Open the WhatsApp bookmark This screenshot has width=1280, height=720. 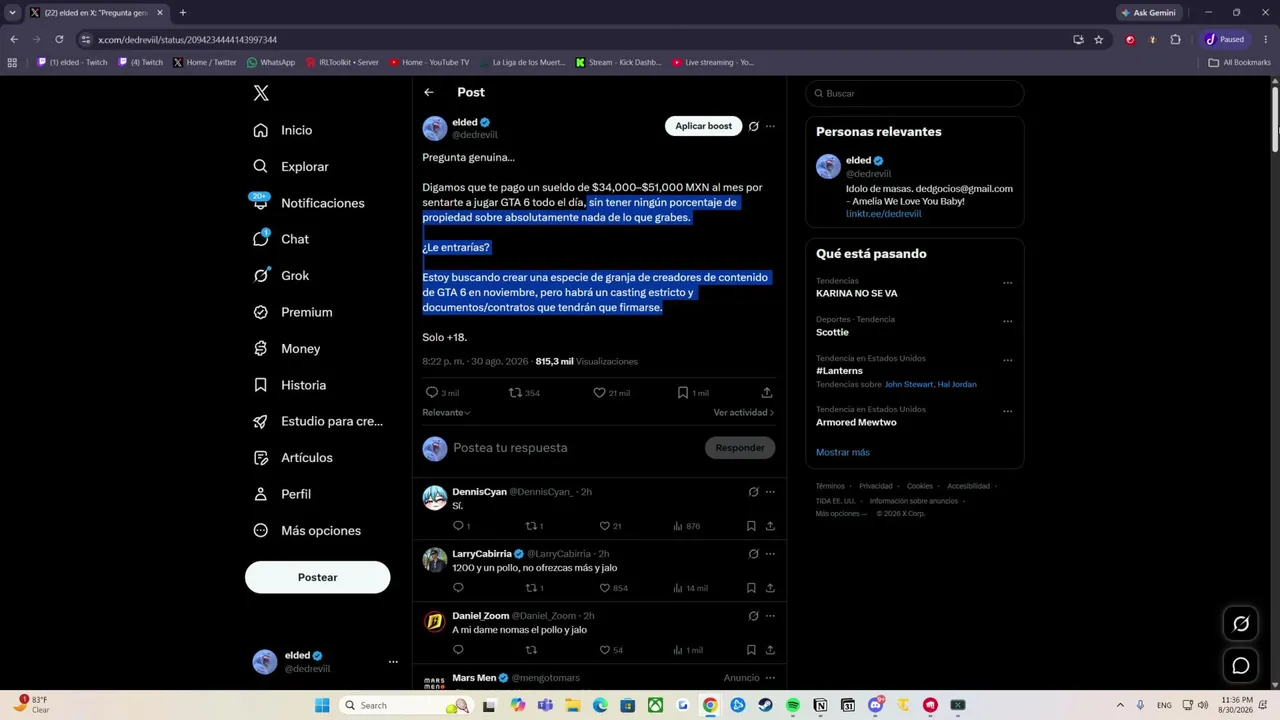pyautogui.click(x=271, y=62)
